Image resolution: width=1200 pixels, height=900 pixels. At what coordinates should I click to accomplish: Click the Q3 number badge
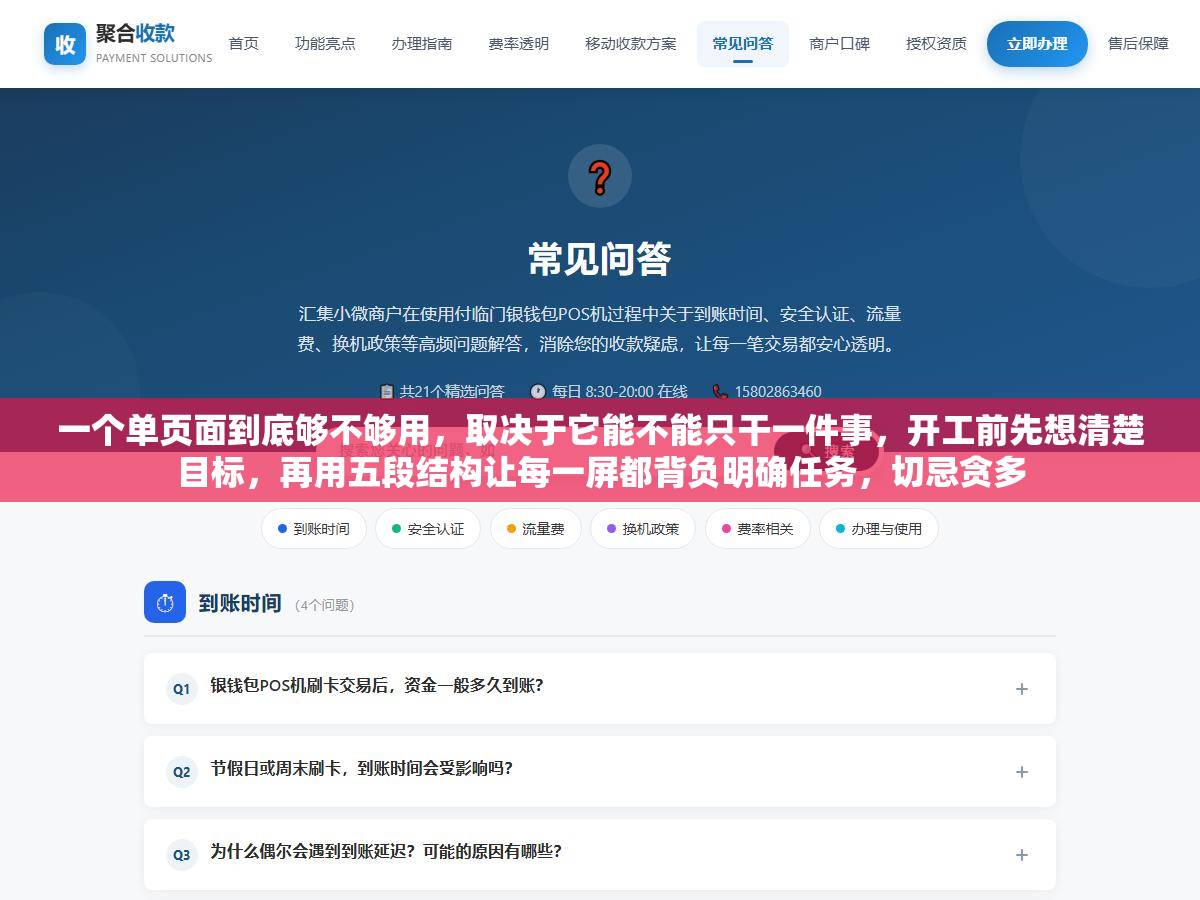[x=182, y=855]
